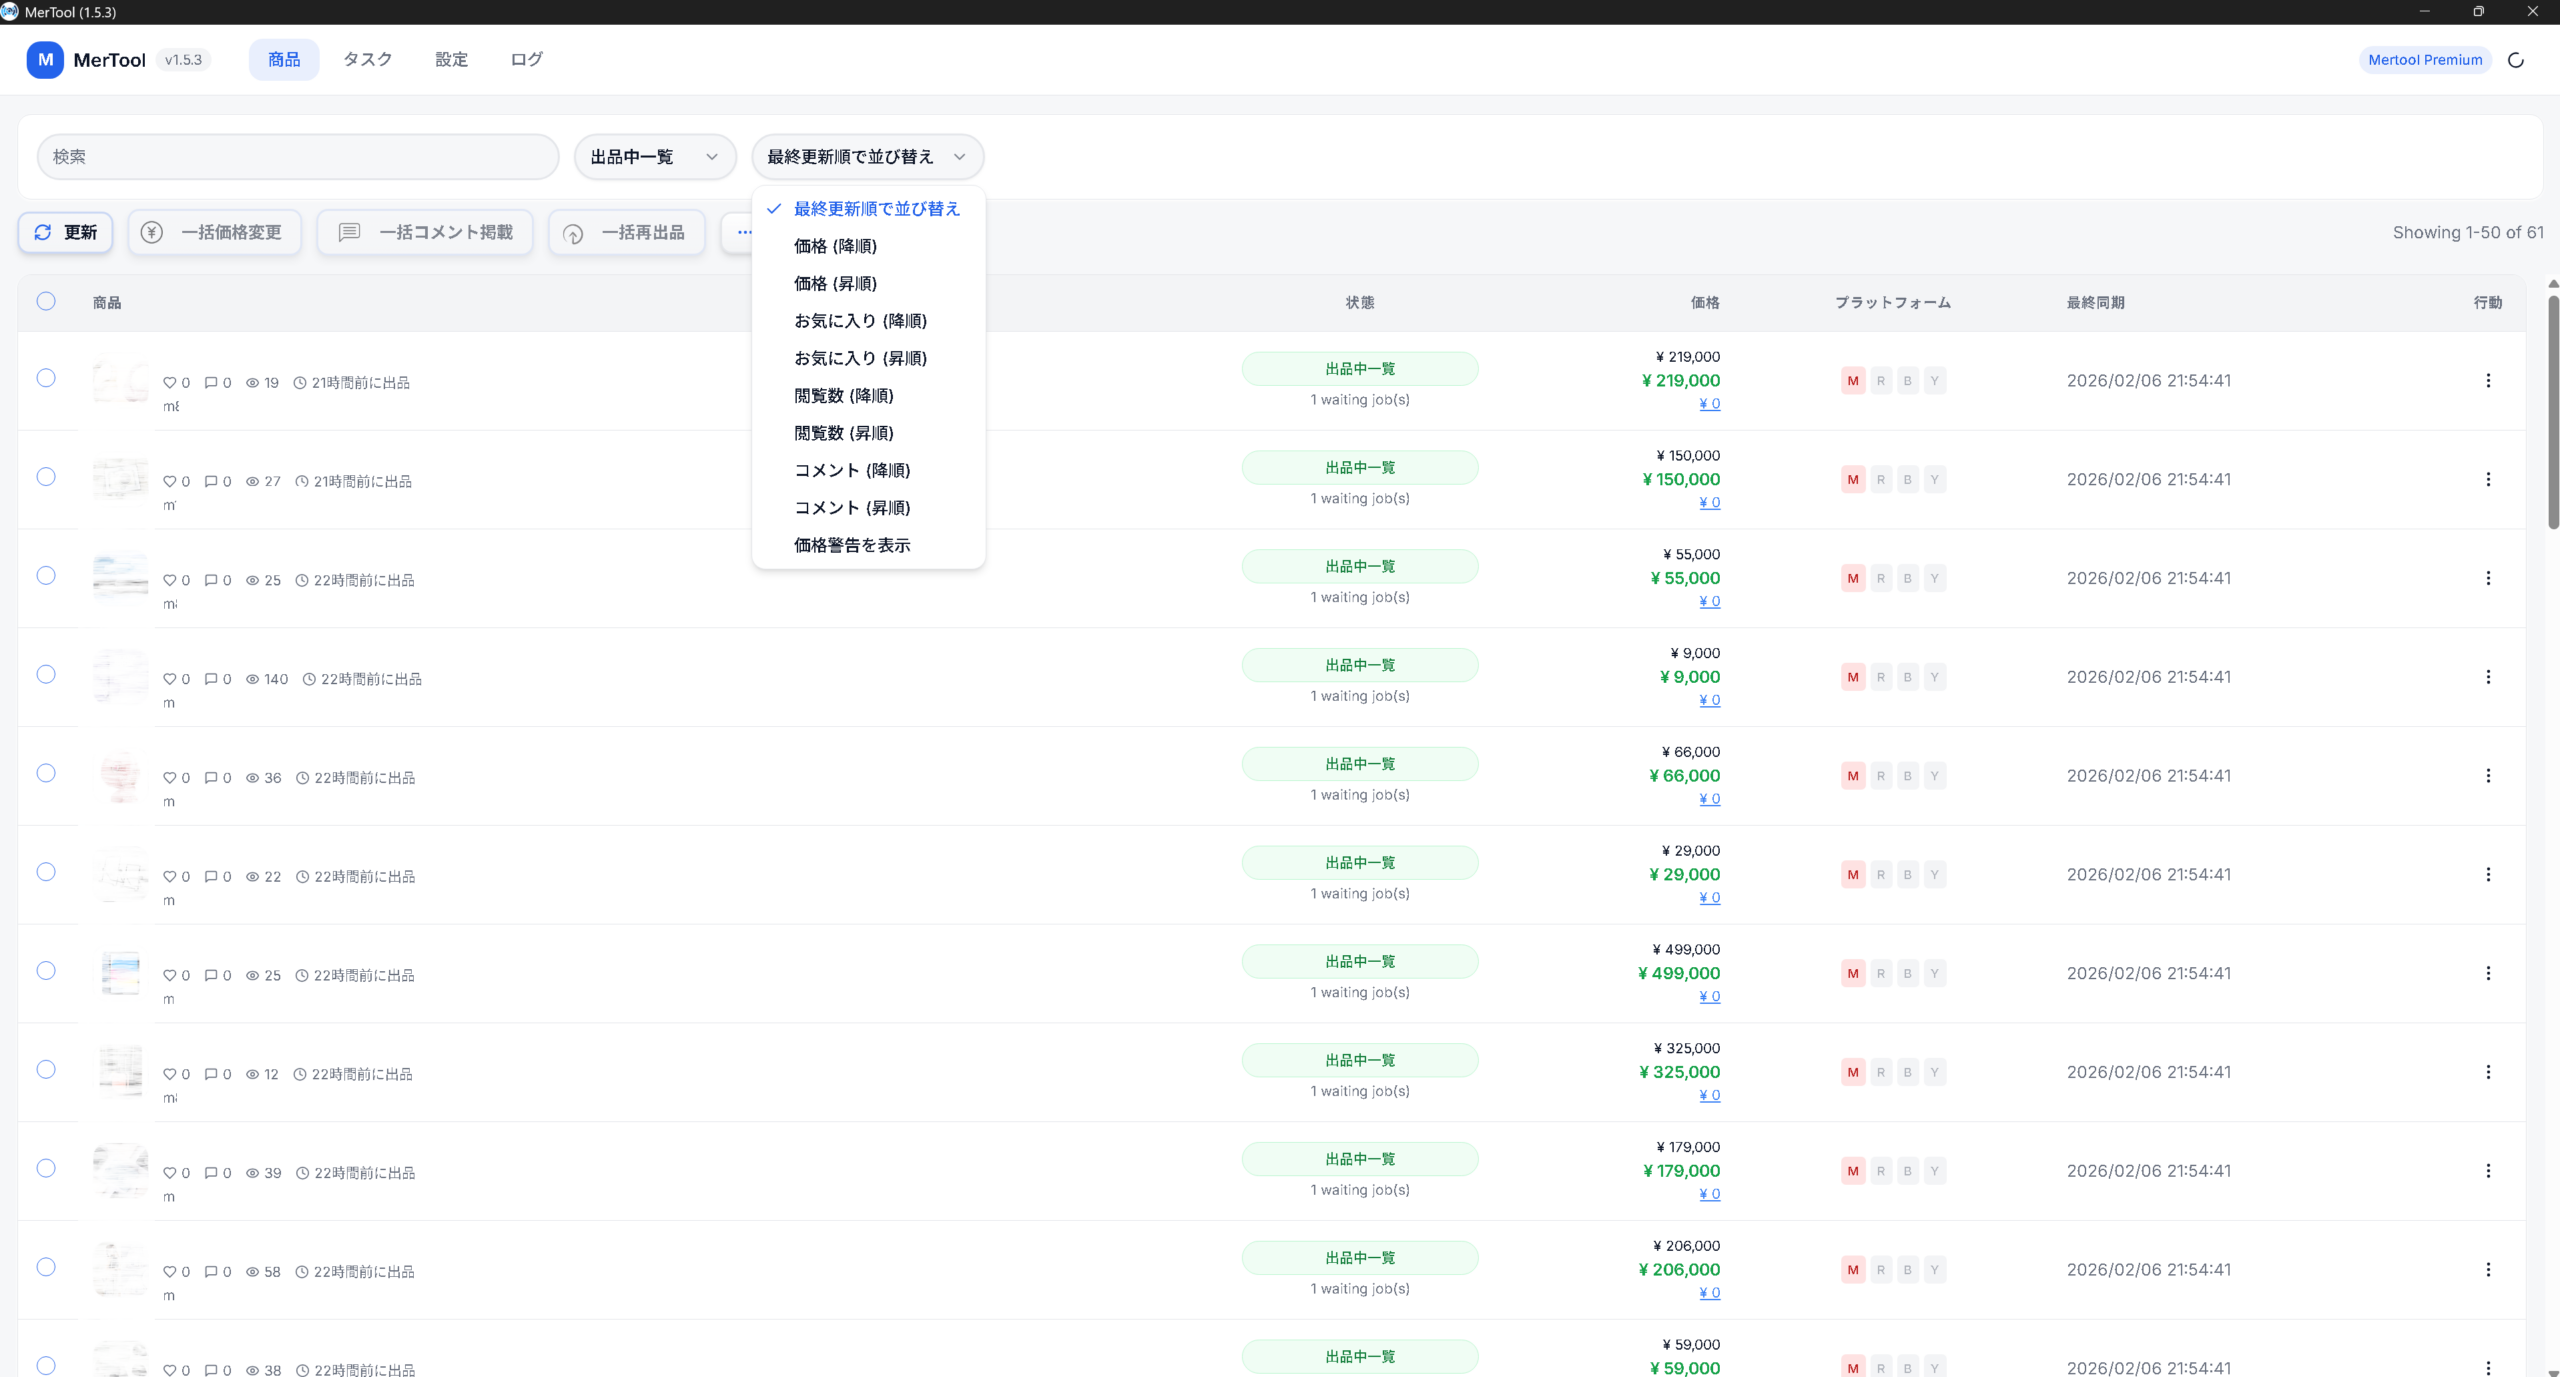
Task: Open the 出品中一覧 filter dropdown
Action: point(655,157)
